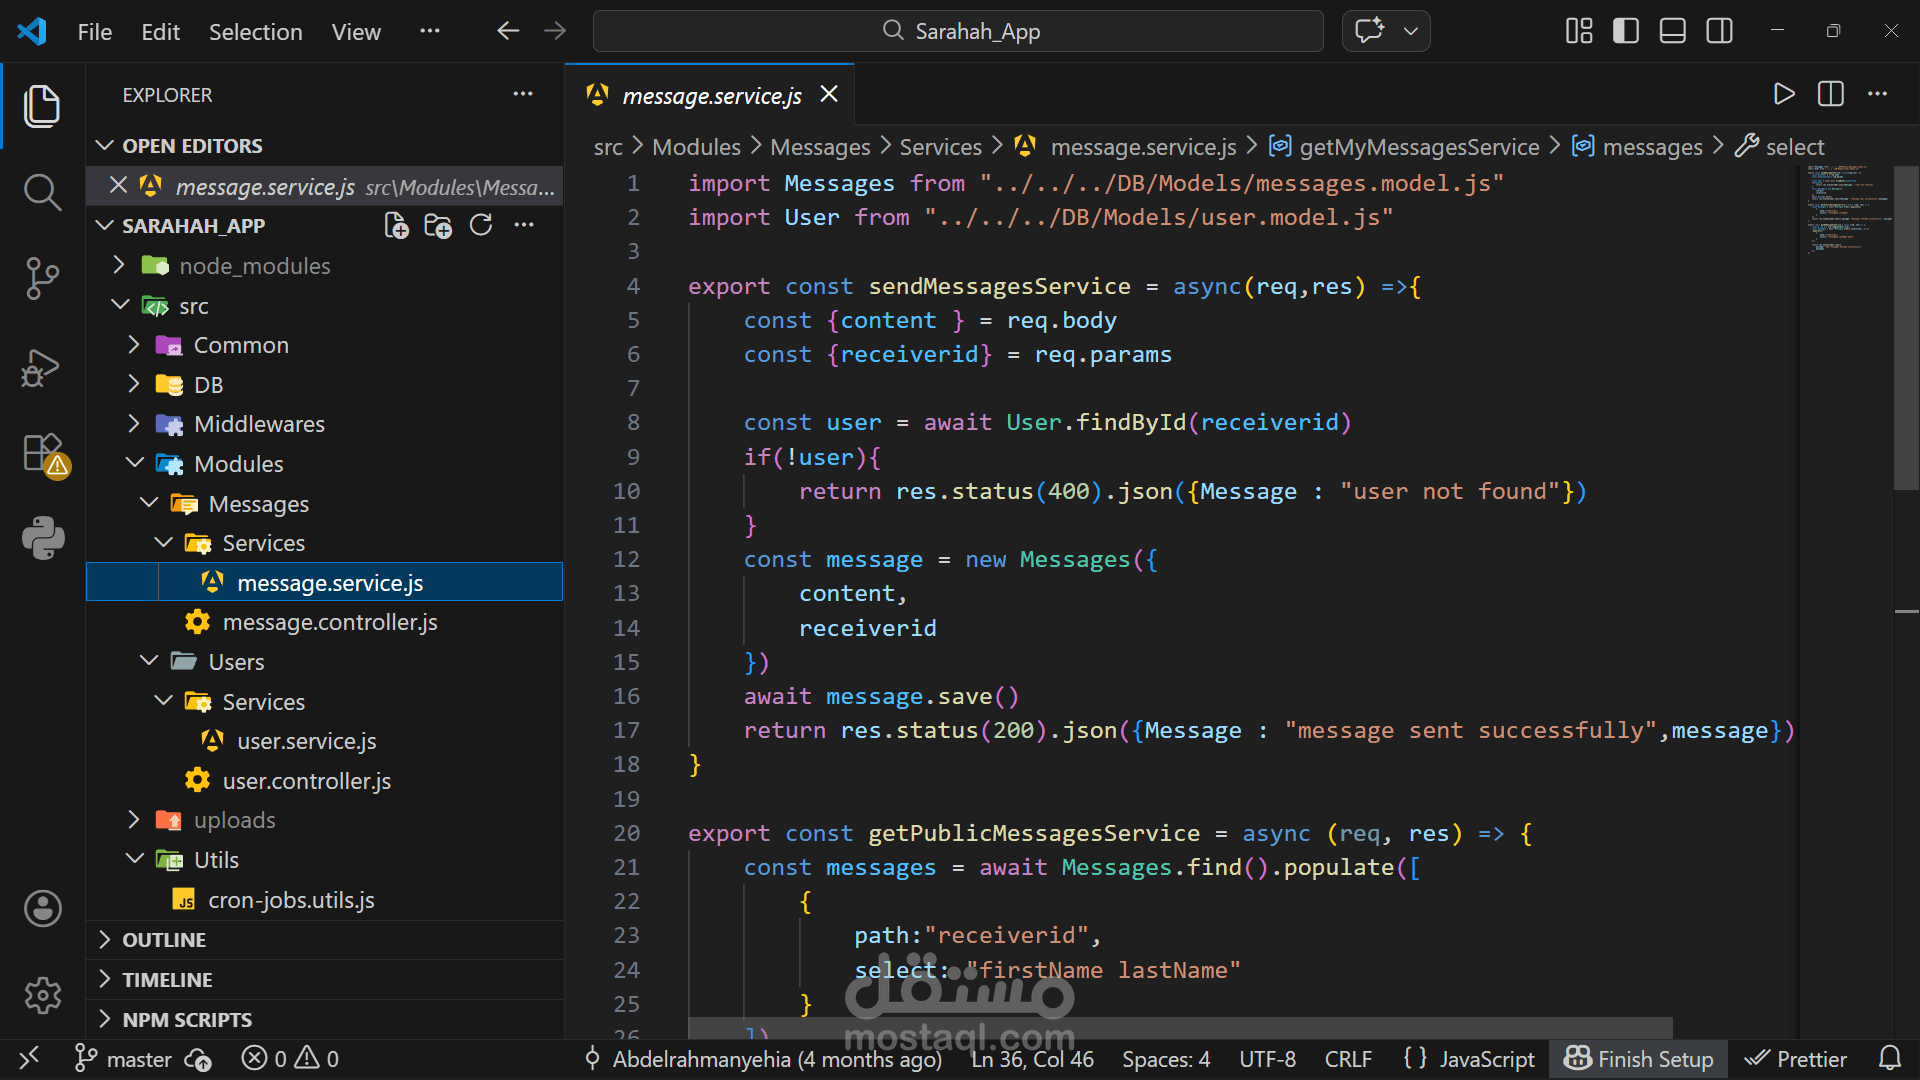Click New Folder icon in explorer header
Image resolution: width=1920 pixels, height=1080 pixels.
(438, 226)
